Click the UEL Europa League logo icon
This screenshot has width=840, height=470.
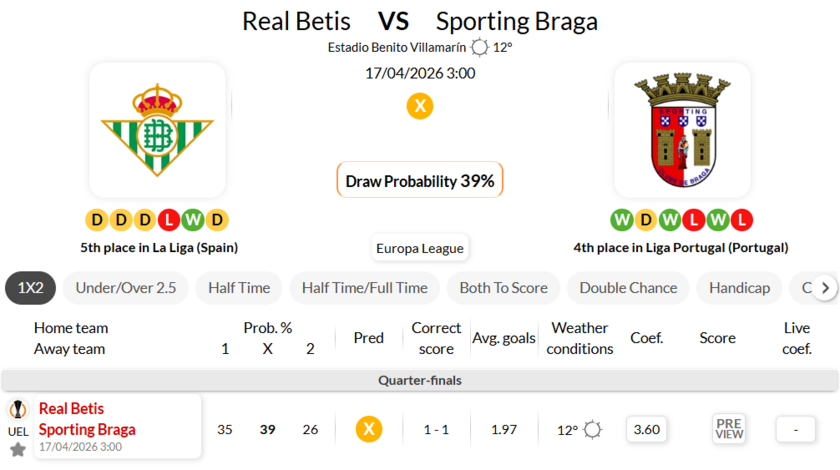(18, 410)
